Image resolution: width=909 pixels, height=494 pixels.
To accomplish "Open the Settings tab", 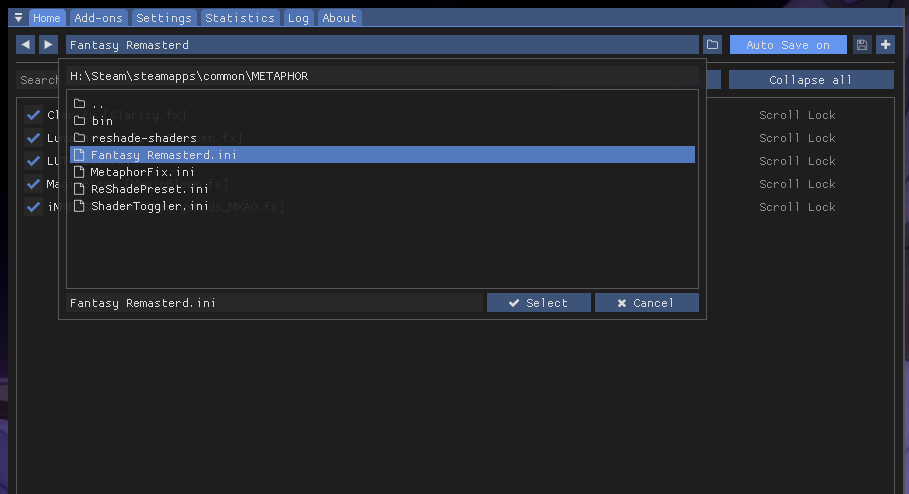I will point(164,18).
